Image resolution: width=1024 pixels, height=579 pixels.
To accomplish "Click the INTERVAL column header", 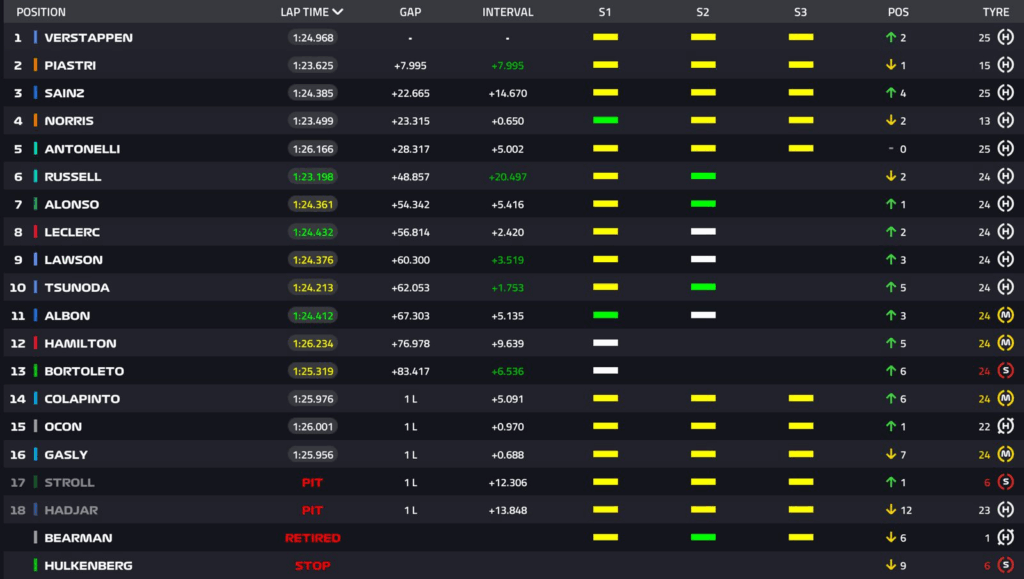I will [x=507, y=12].
